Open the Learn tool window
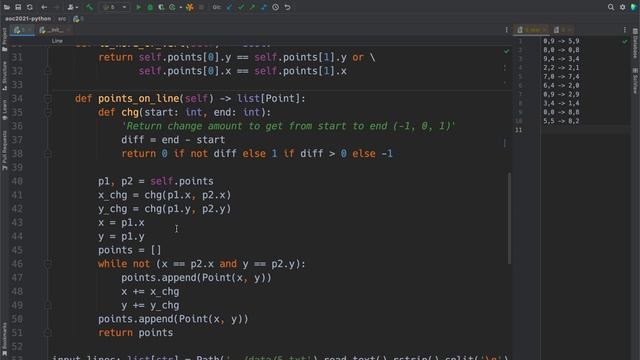 pyautogui.click(x=4, y=110)
